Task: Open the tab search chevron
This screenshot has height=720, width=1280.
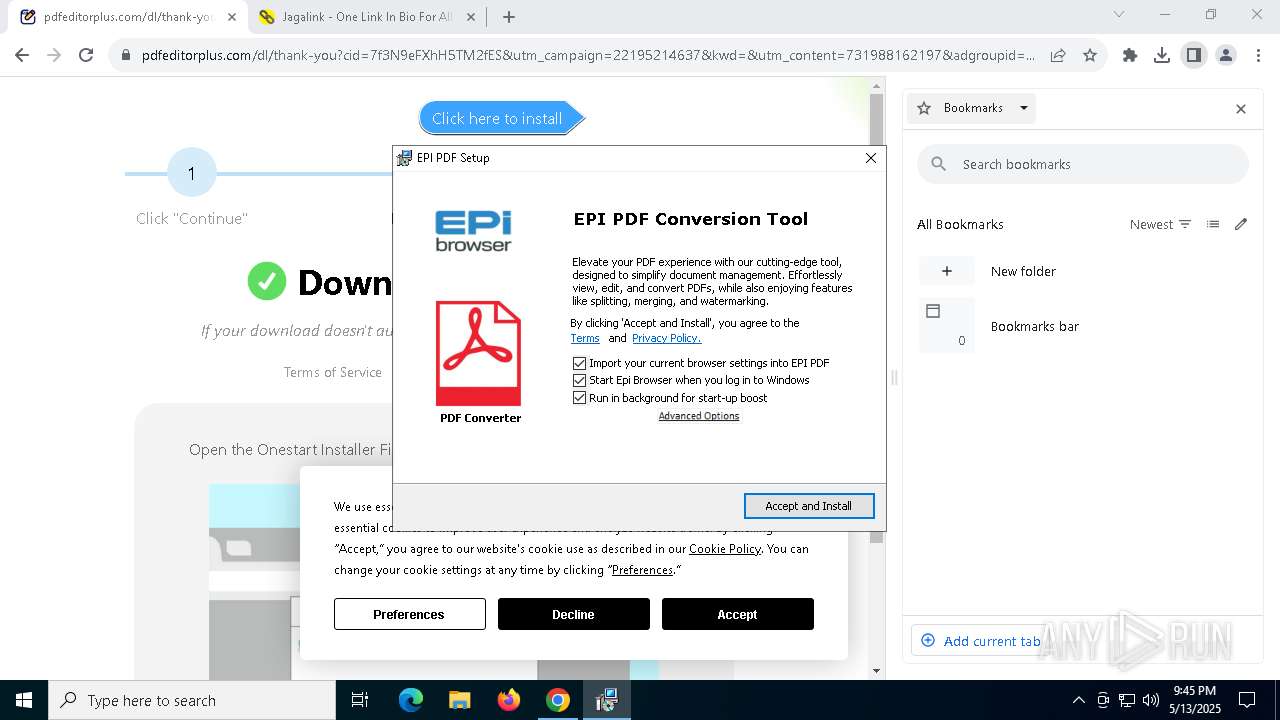Action: [1119, 14]
